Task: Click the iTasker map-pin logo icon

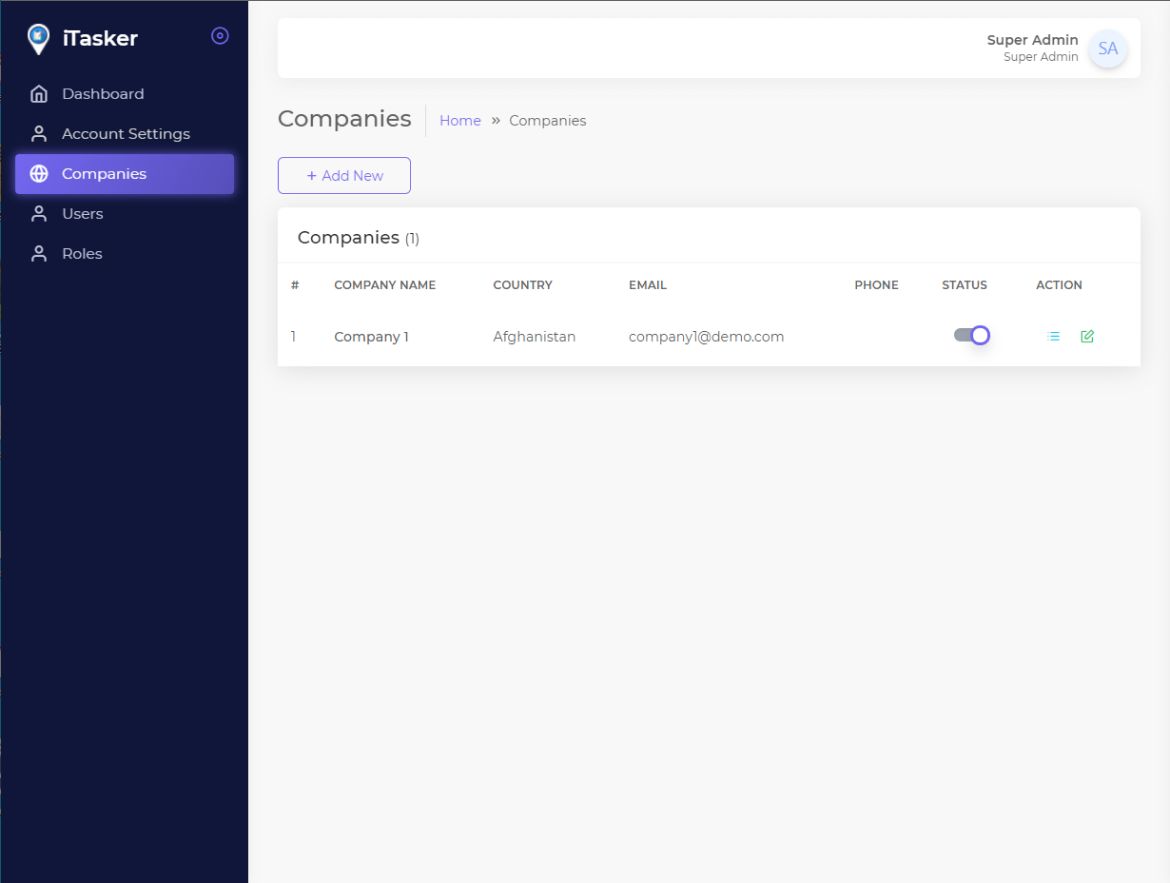Action: point(38,39)
